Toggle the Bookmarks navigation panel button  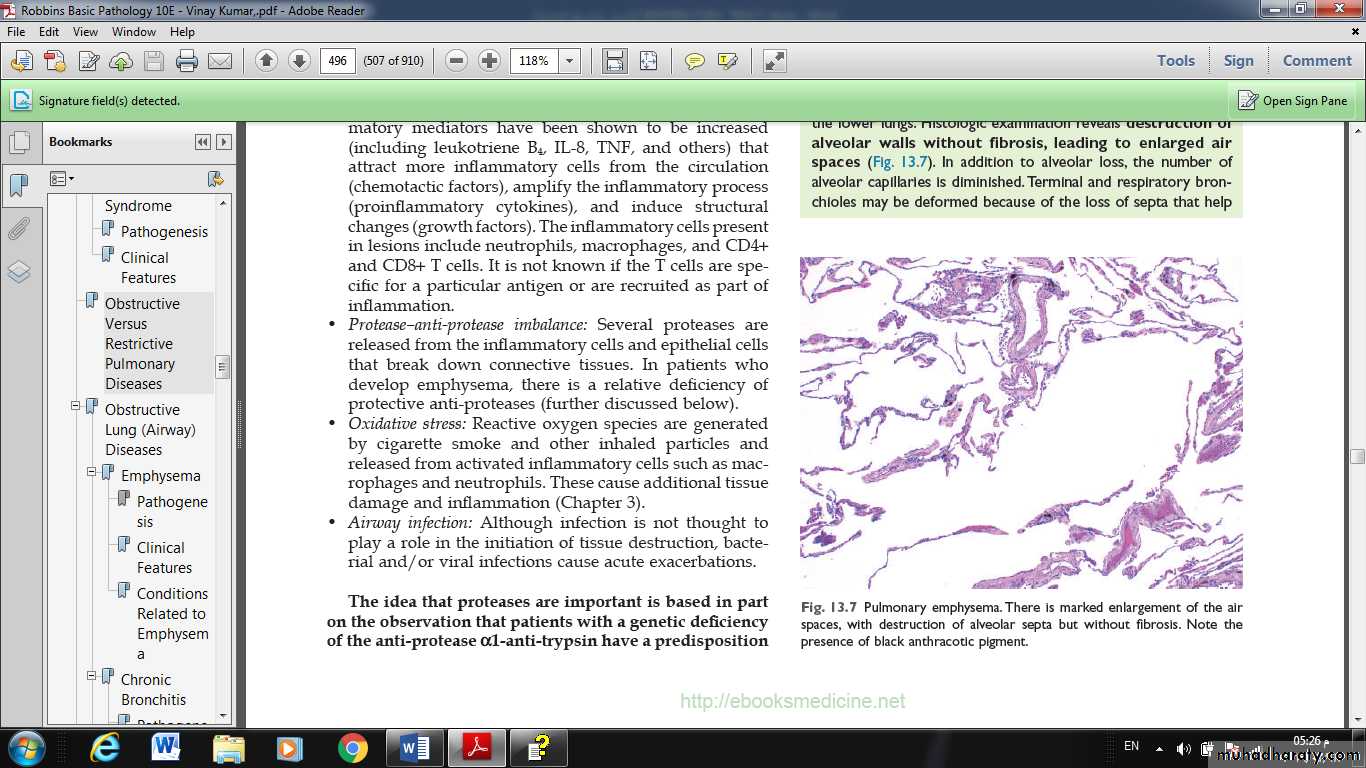pos(19,185)
